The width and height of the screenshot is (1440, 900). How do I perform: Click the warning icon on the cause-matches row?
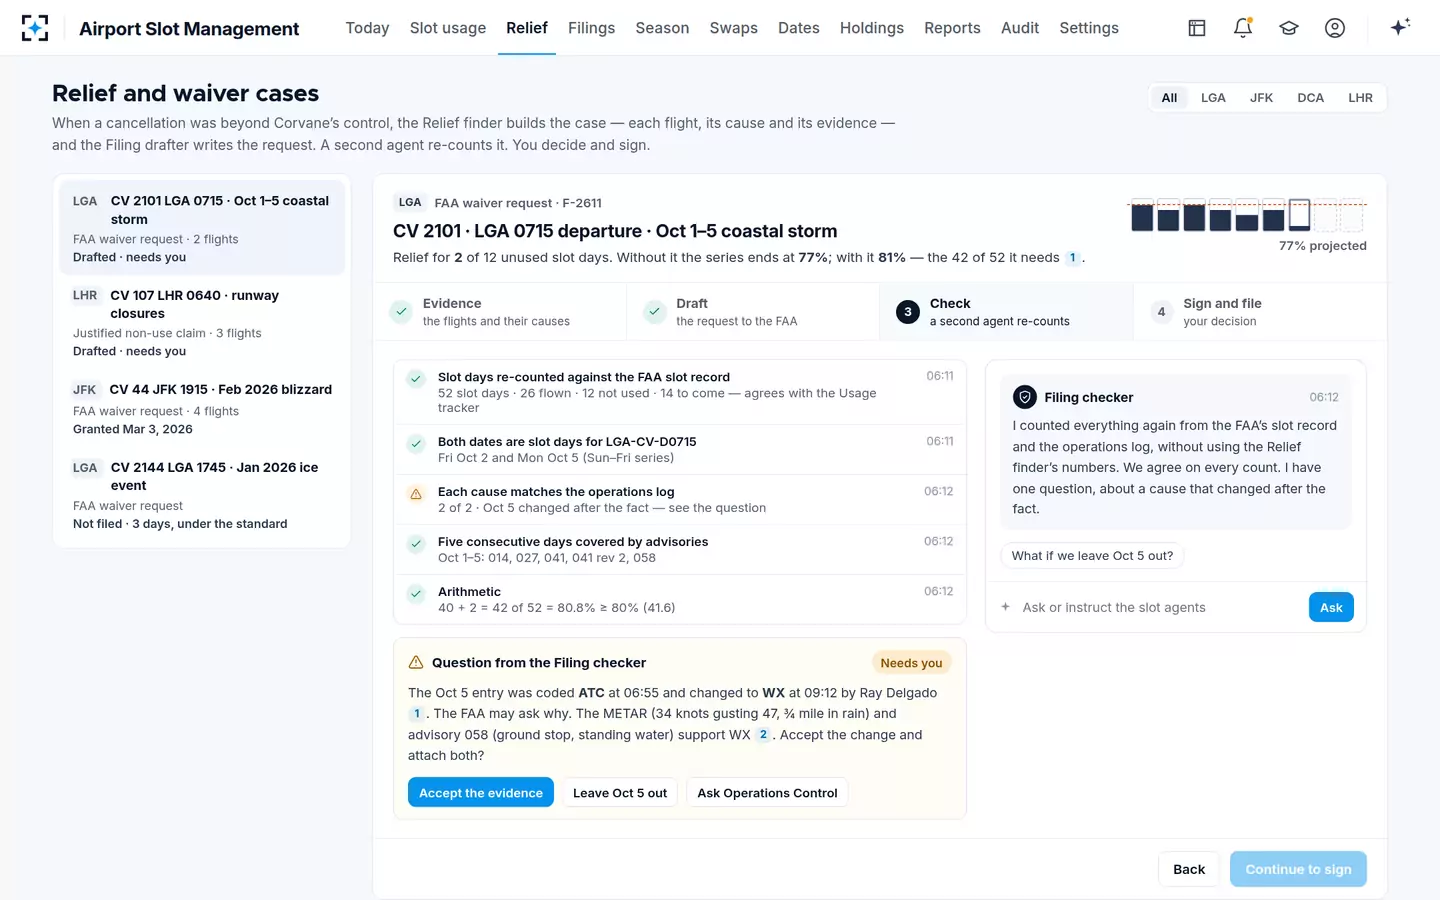416,494
